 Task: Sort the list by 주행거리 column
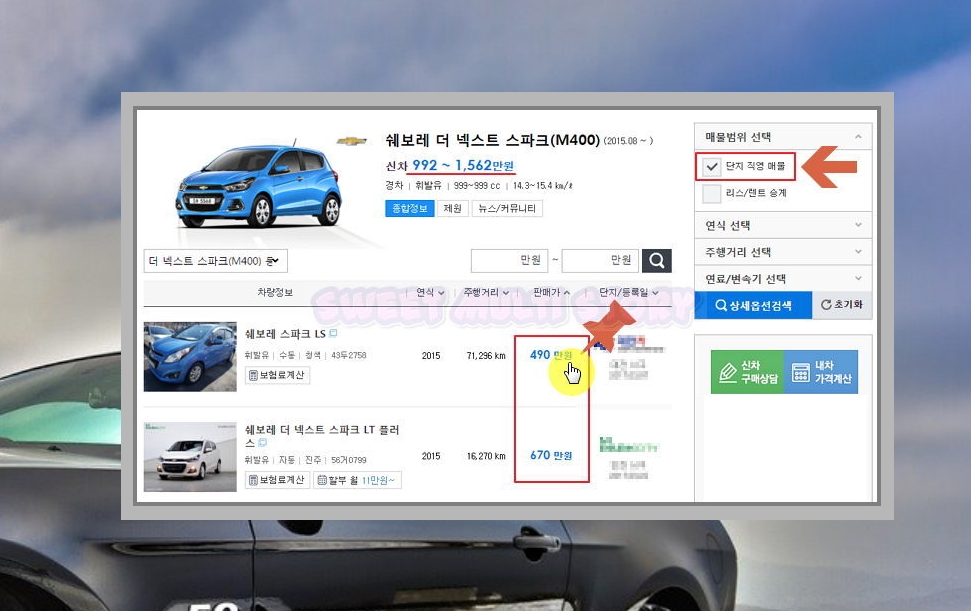click(x=486, y=292)
